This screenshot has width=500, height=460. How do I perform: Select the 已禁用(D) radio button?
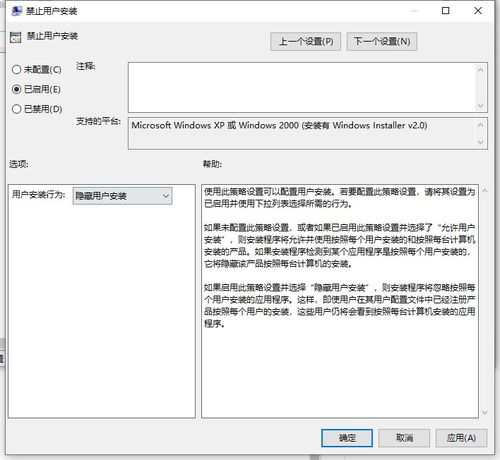tap(16, 109)
